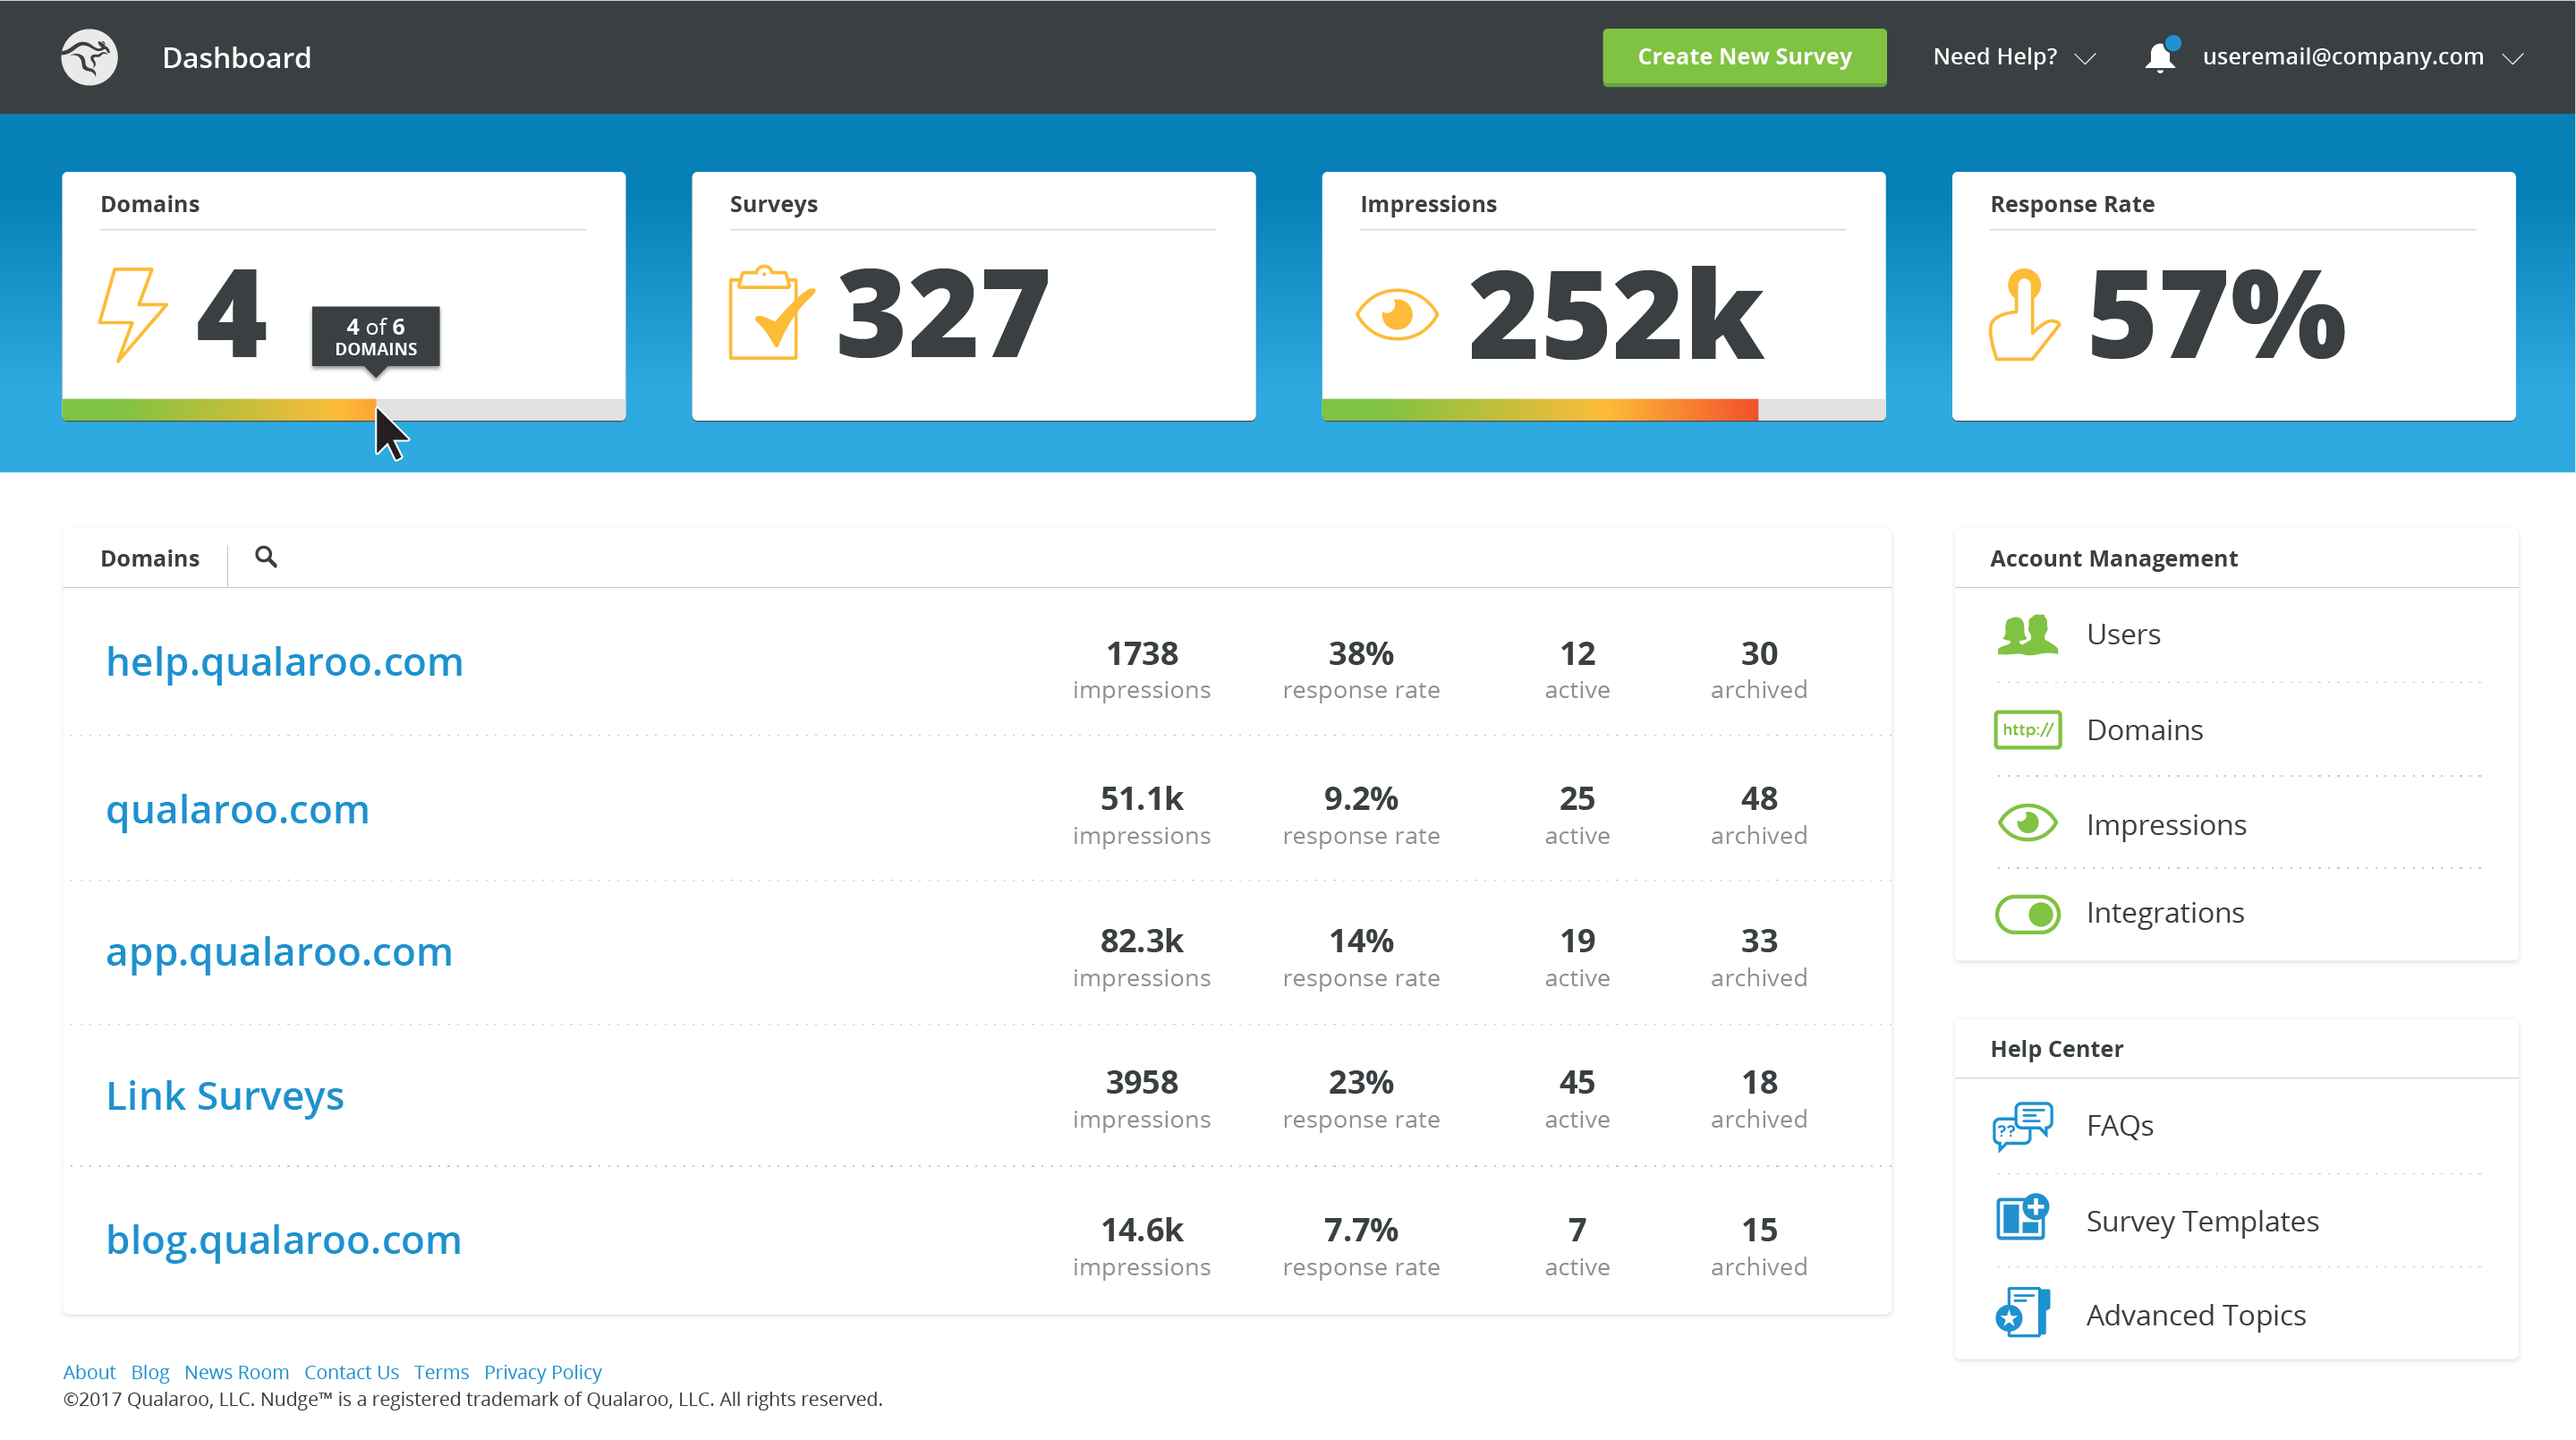The width and height of the screenshot is (2576, 1440).
Task: Open blog.qualaroo.com domain
Action: tap(284, 1239)
